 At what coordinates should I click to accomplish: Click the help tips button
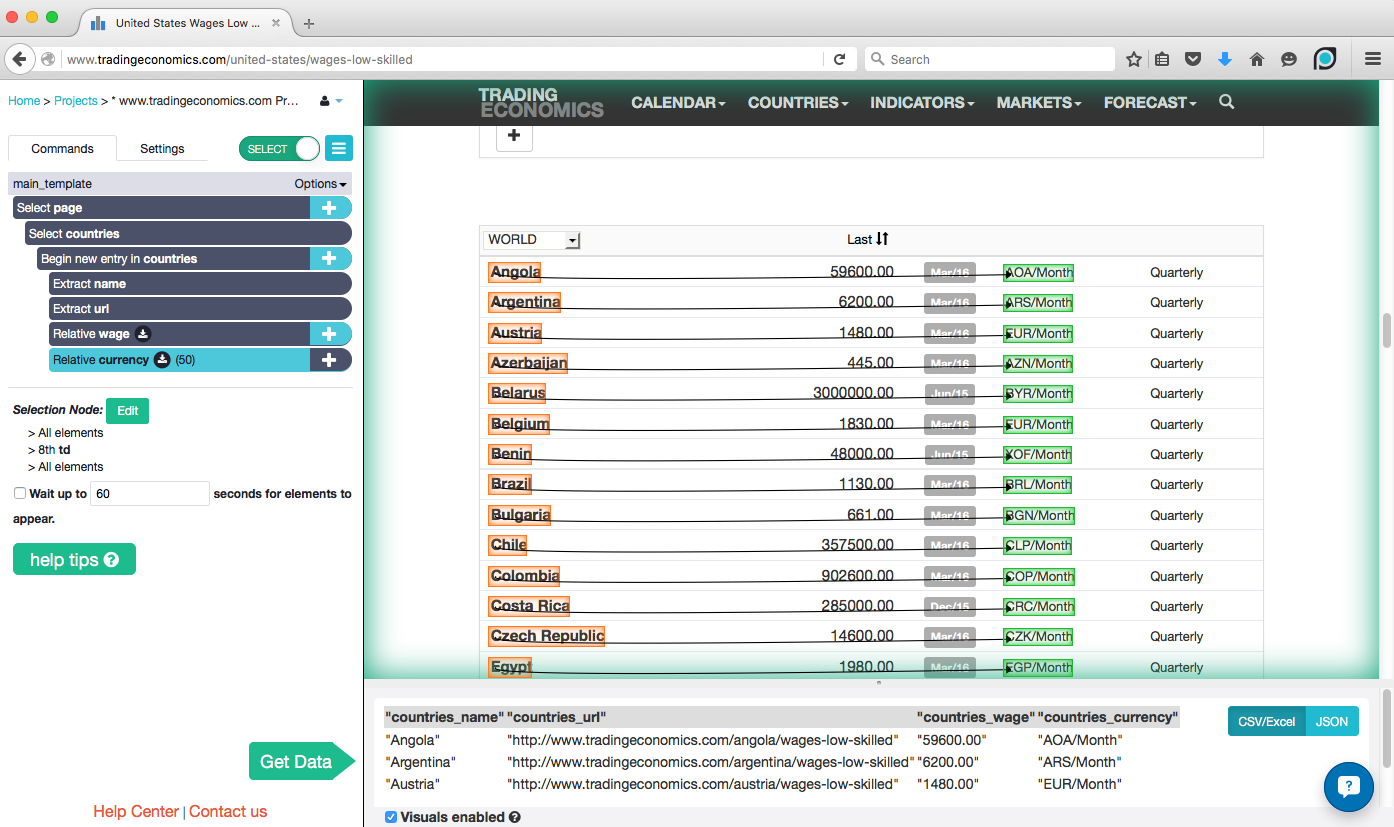pos(74,560)
